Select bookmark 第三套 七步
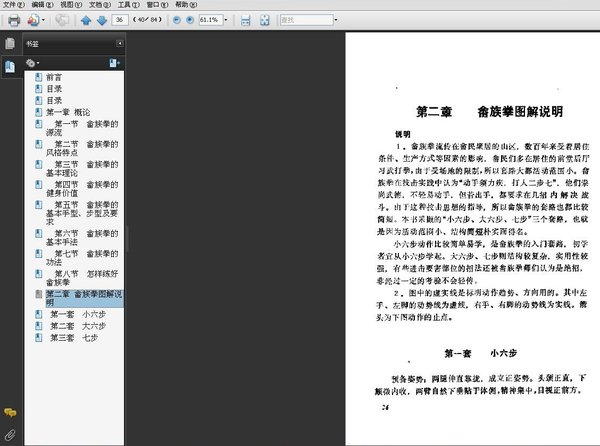This screenshot has height=446, width=600. tap(74, 338)
